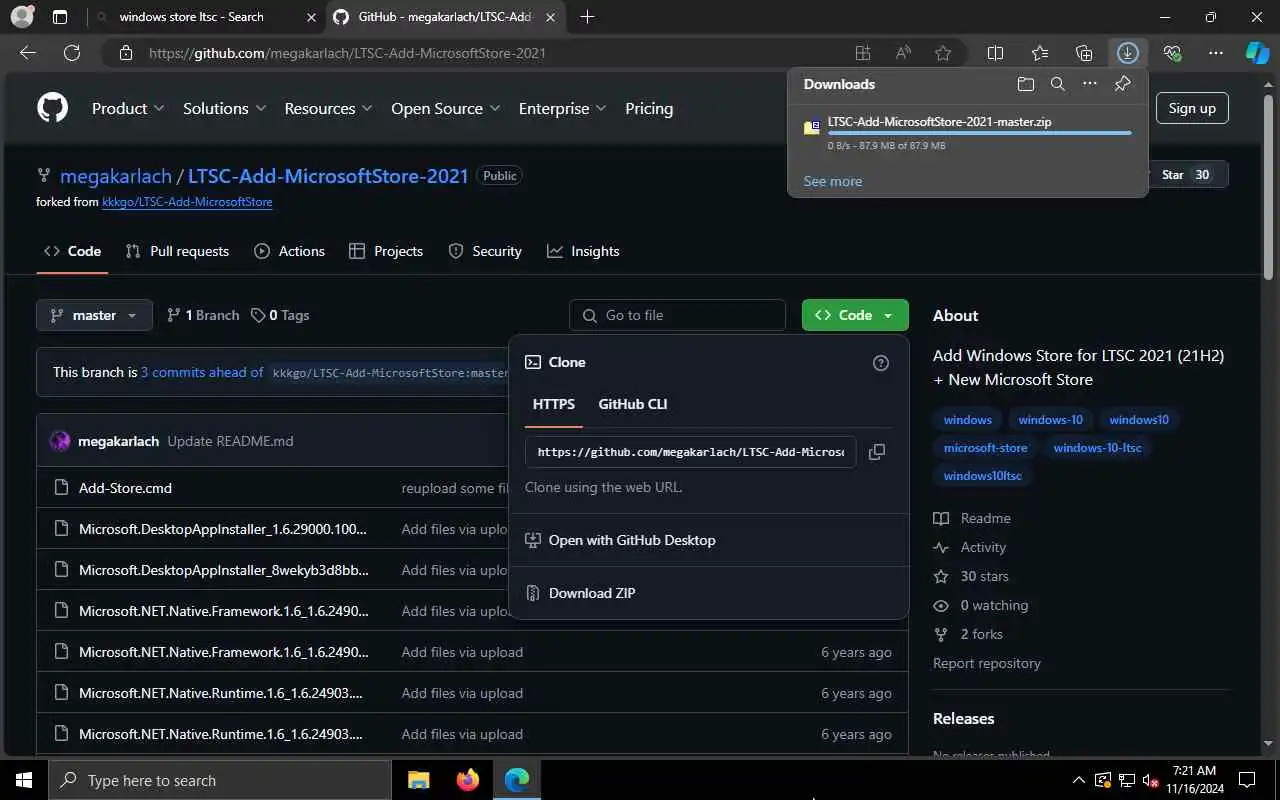Open browser settings and more menu
The image size is (1280, 800).
coord(1216,53)
